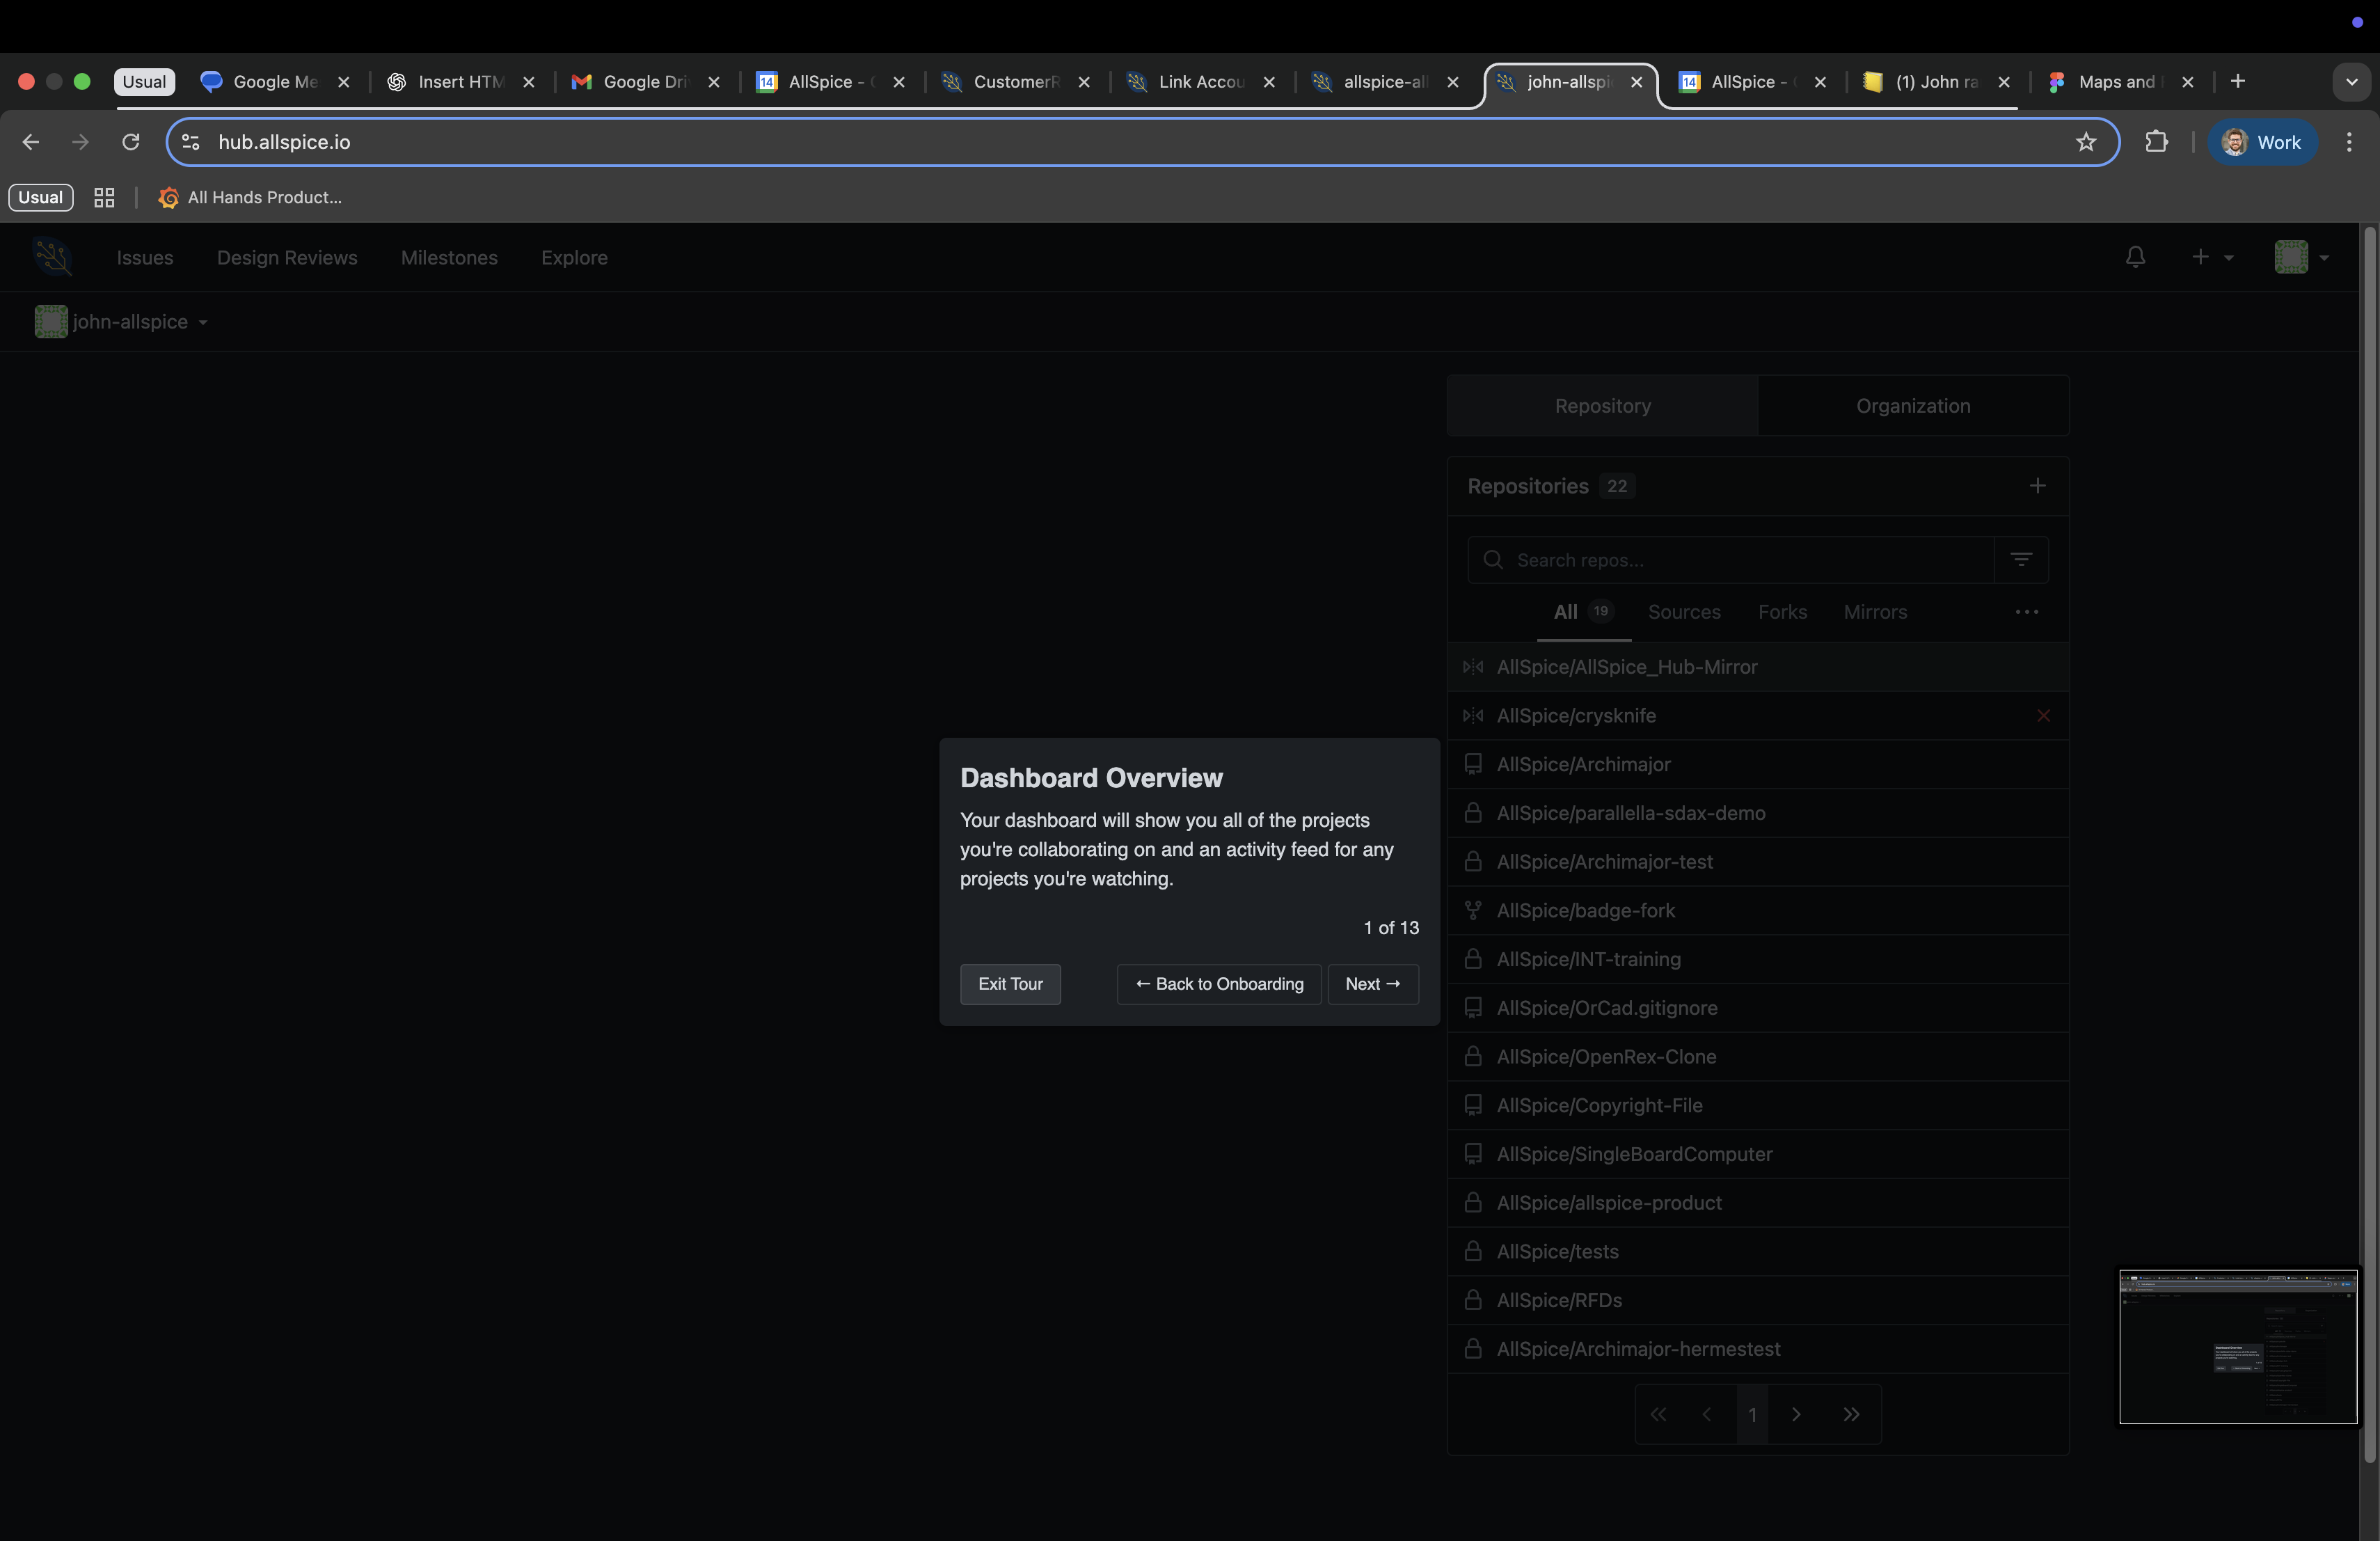Open the three-dots overflow menu in repo tabs
Viewport: 2380px width, 1541px height.
(2026, 612)
